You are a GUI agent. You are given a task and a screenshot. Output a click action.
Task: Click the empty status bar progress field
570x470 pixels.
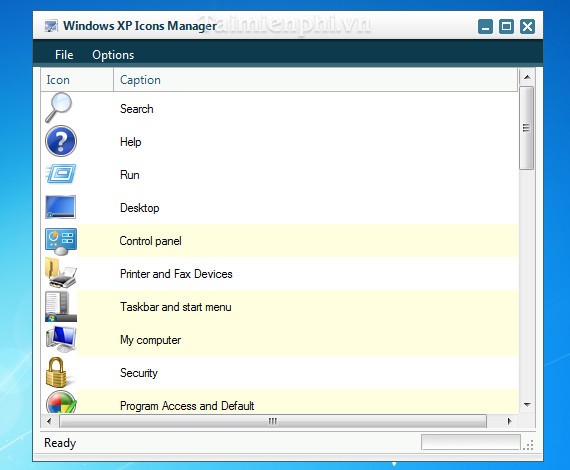[x=471, y=442]
